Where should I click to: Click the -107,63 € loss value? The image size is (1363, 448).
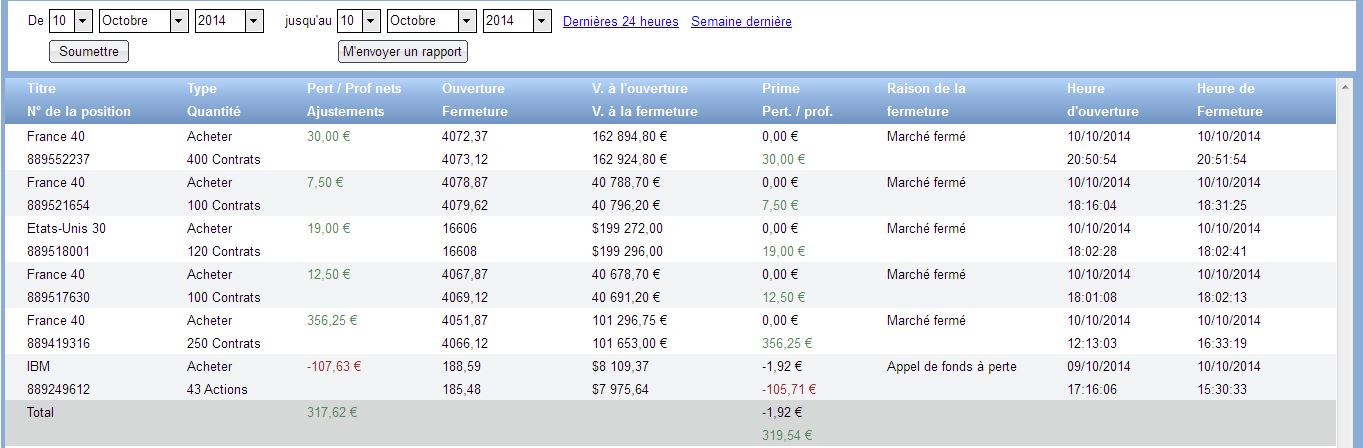pyautogui.click(x=334, y=366)
